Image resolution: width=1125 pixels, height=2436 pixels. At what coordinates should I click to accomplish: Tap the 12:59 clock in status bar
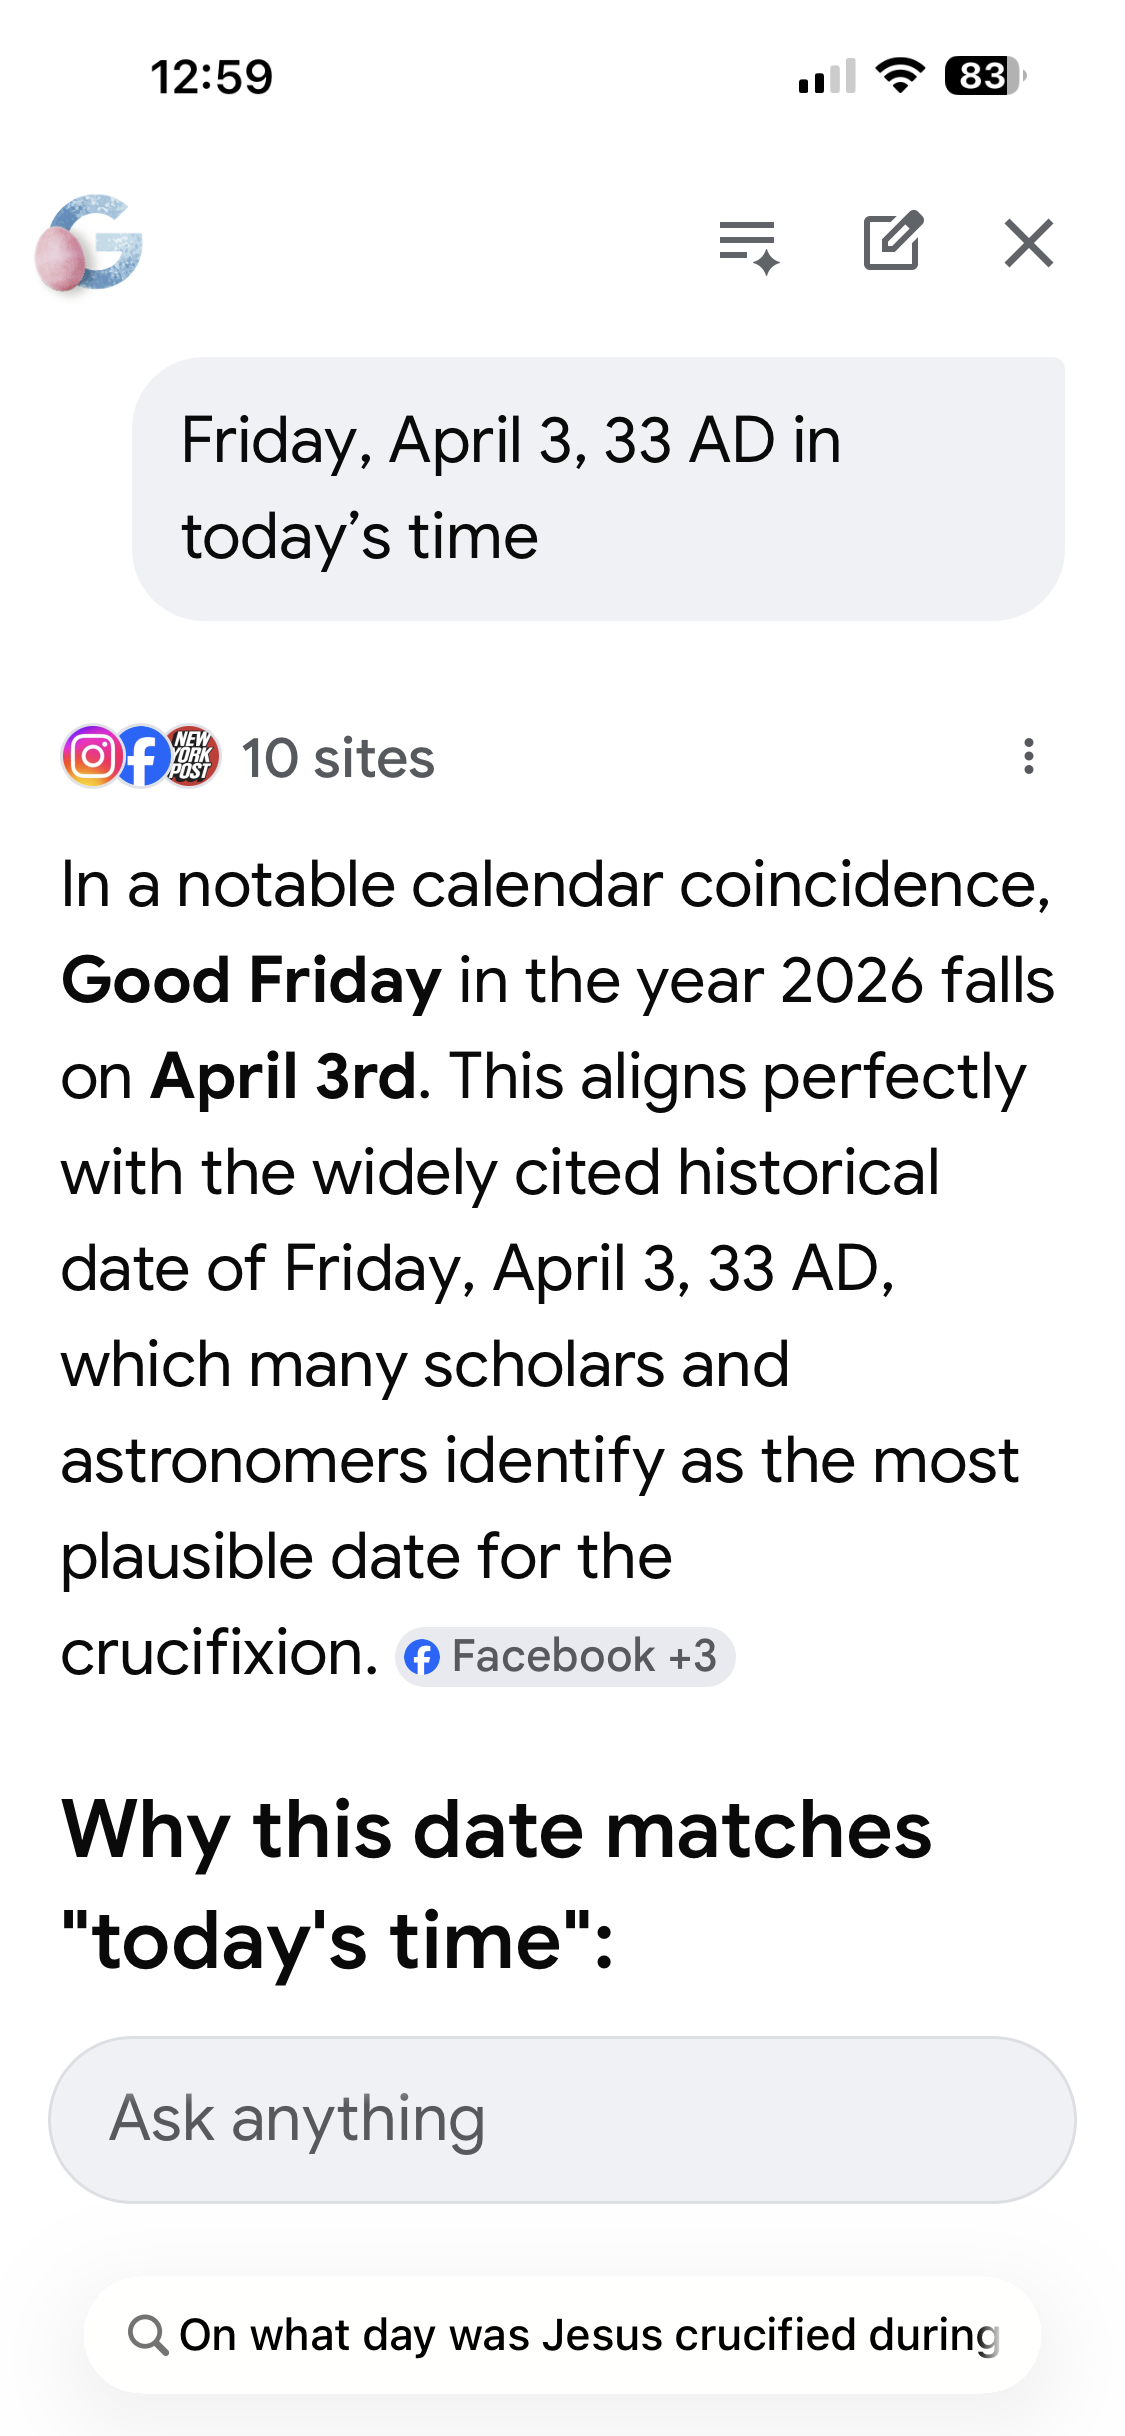click(211, 77)
